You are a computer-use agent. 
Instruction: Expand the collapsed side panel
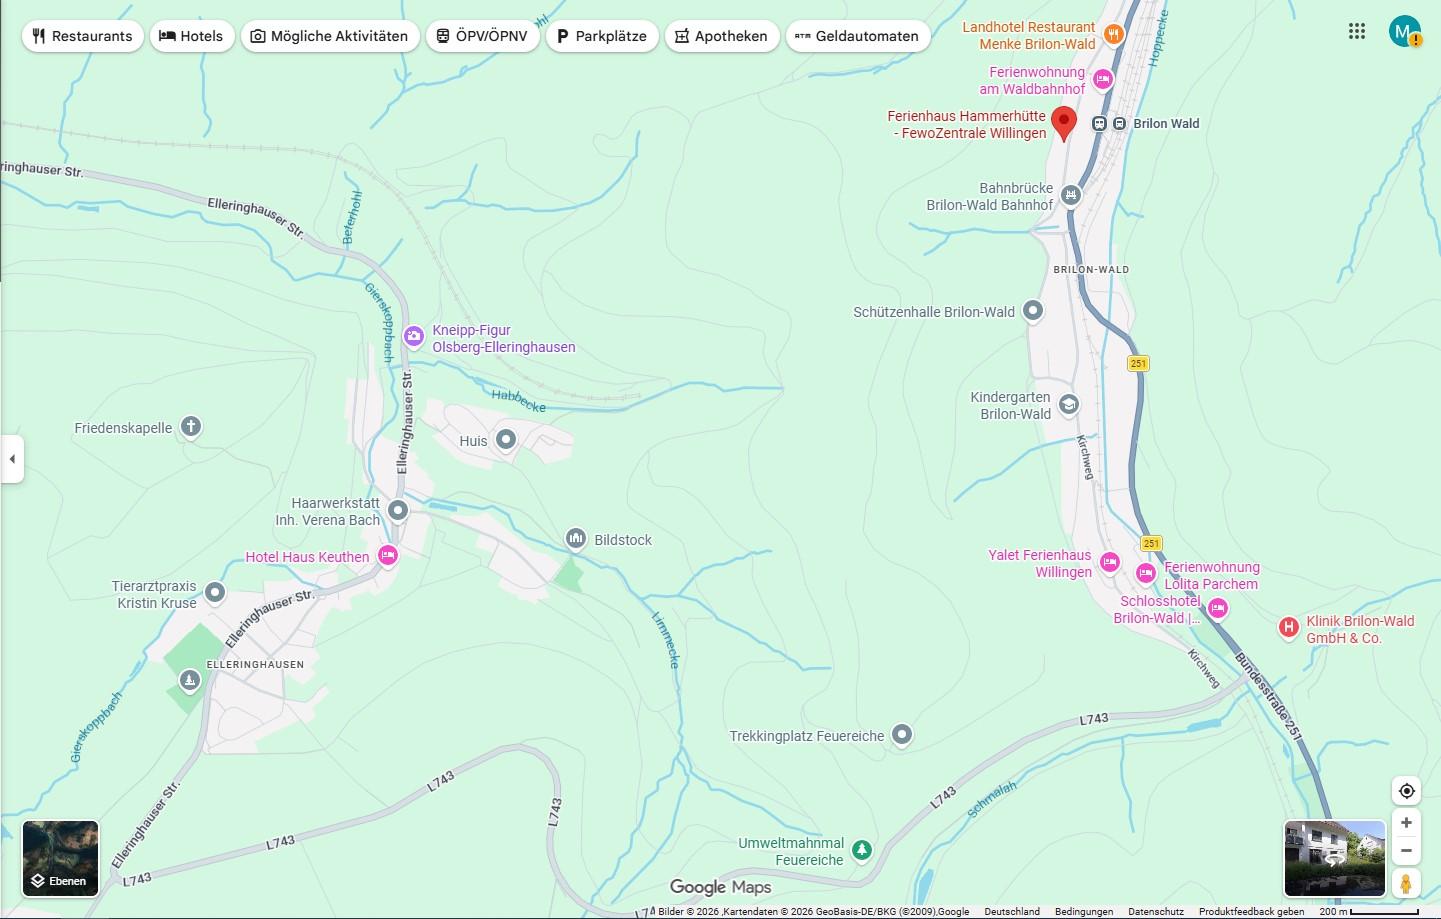pyautogui.click(x=12, y=459)
